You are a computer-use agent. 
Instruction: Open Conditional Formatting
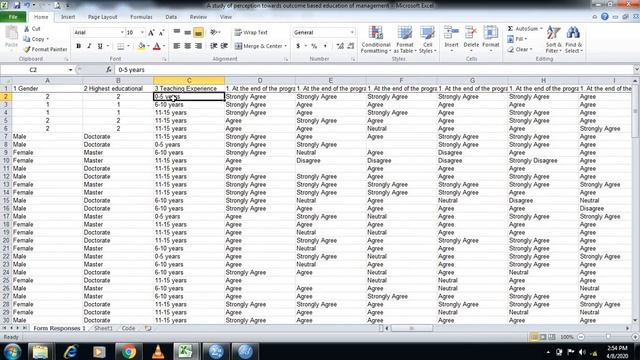(x=376, y=39)
